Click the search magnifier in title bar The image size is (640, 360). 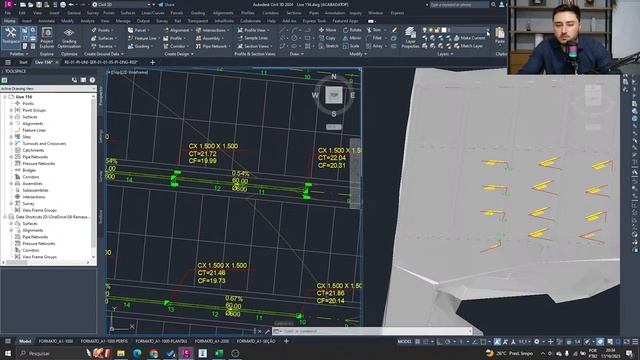pyautogui.click(x=493, y=4)
